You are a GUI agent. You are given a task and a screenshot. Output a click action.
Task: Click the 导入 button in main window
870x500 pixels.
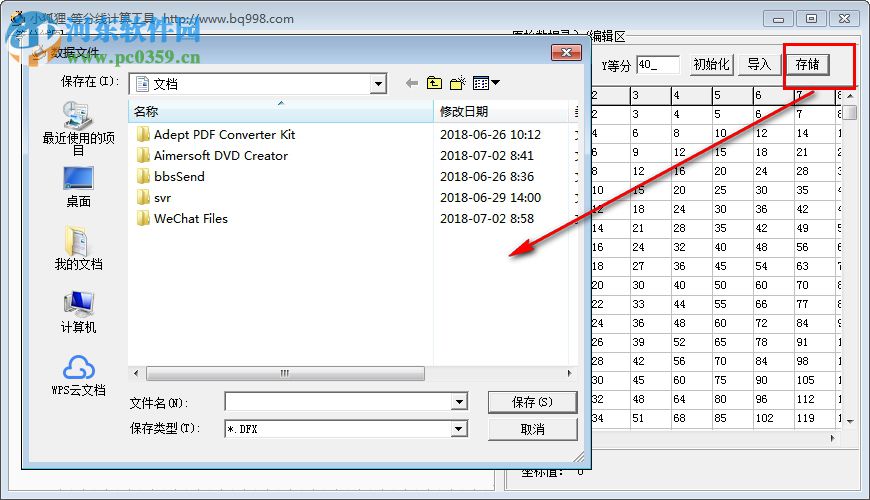click(759, 64)
